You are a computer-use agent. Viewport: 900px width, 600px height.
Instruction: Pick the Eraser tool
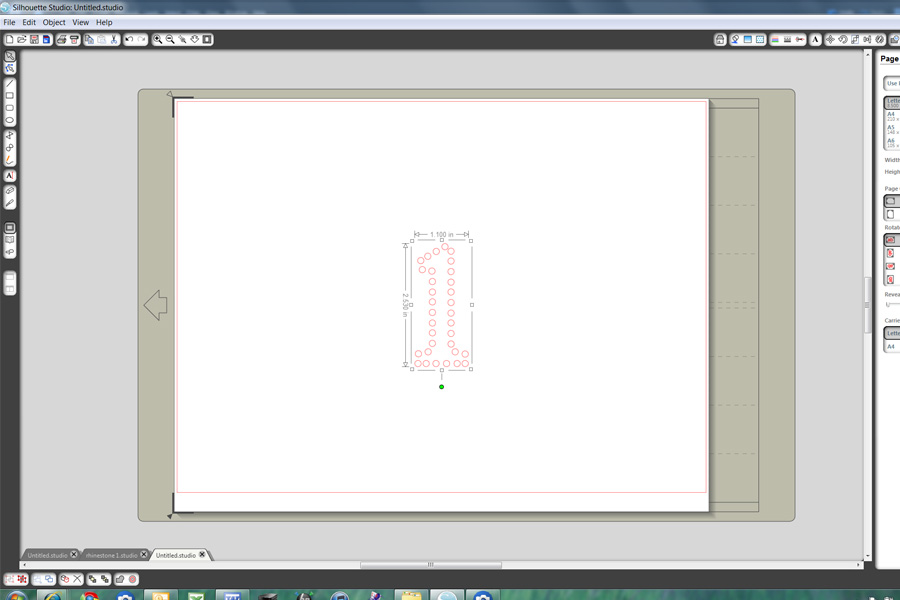(x=10, y=190)
